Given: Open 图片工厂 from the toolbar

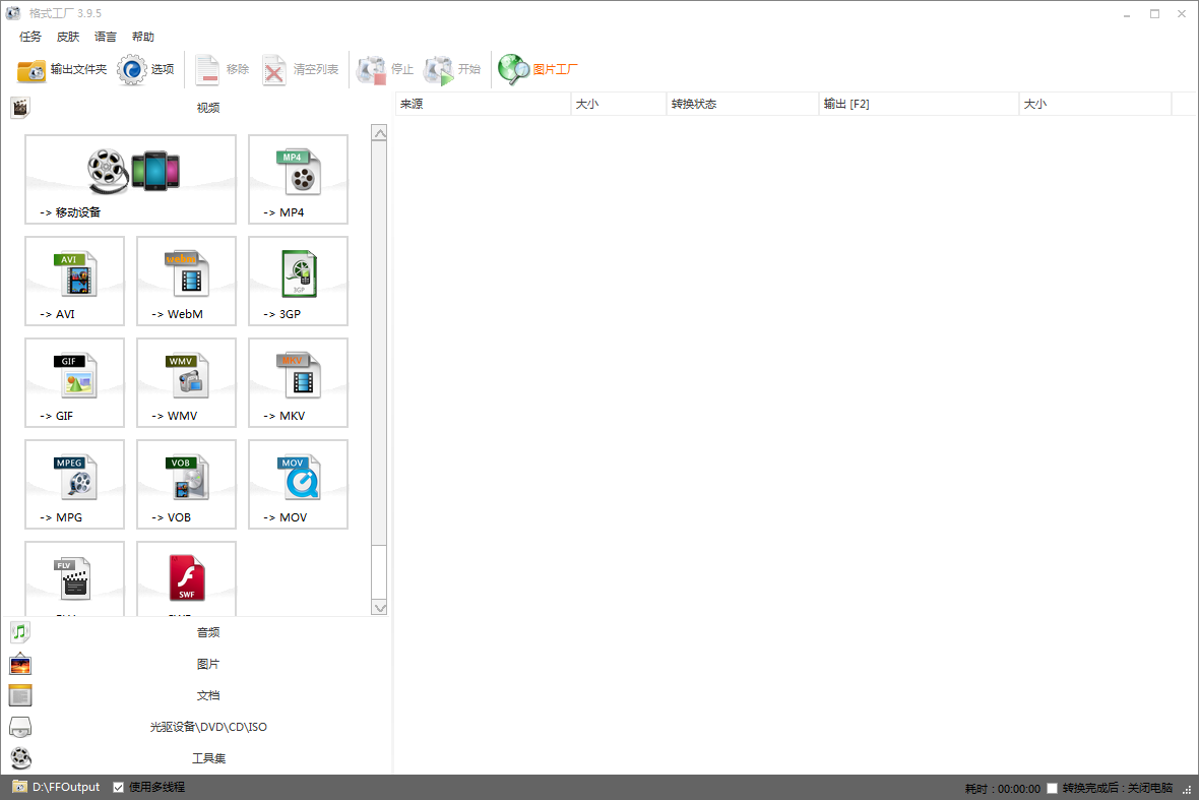Looking at the screenshot, I should pos(538,70).
